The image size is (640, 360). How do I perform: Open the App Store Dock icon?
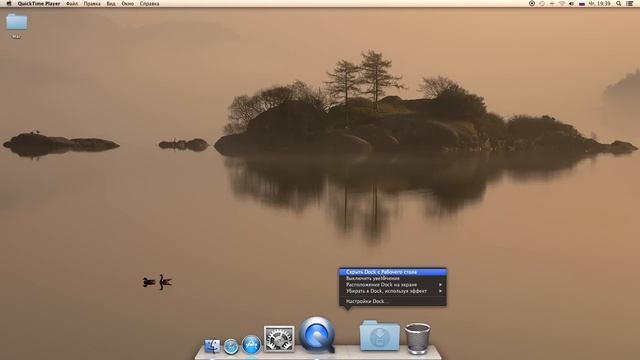click(x=251, y=344)
